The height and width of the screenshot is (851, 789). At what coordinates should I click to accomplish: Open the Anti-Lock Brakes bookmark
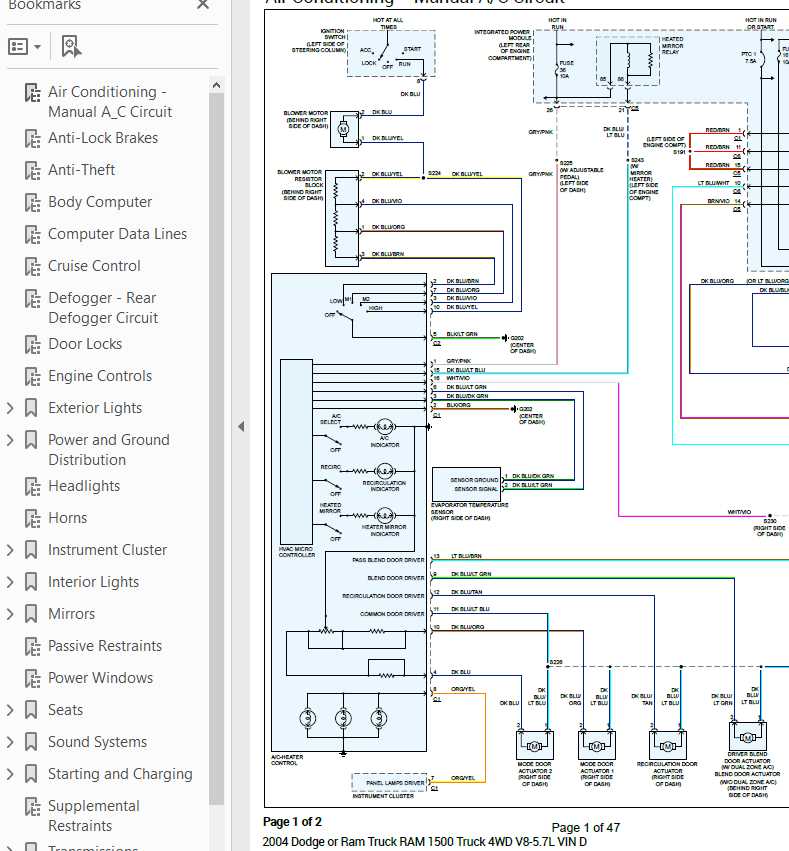point(103,138)
